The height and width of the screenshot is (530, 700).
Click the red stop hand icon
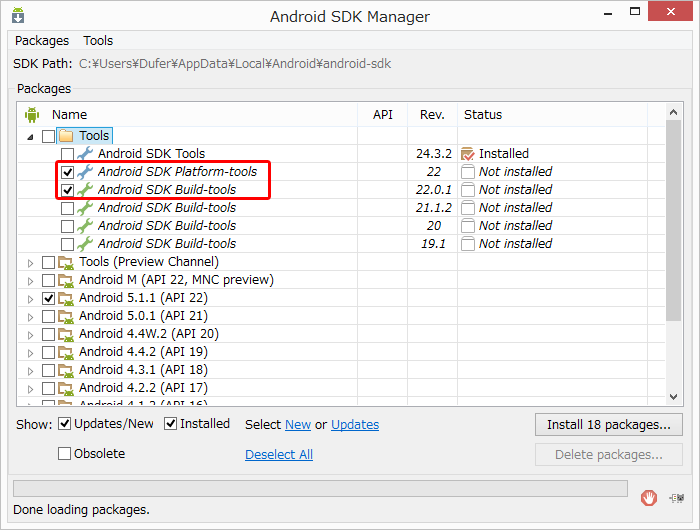pos(649,497)
